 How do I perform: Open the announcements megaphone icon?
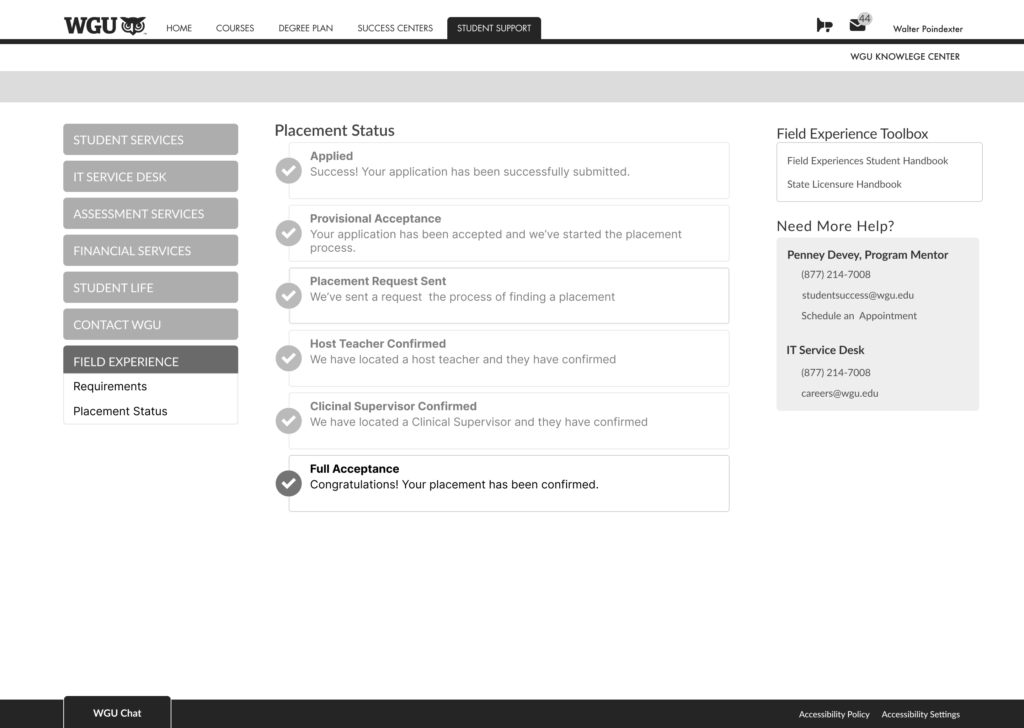[824, 26]
